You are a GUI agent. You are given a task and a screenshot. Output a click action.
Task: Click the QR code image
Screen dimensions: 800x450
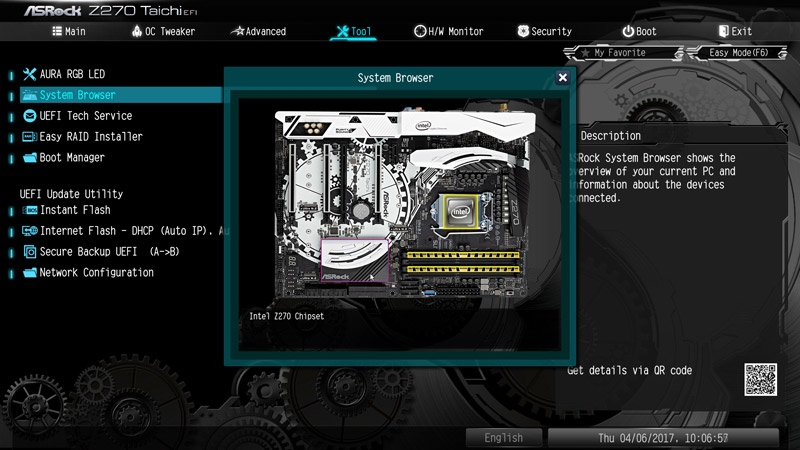(x=760, y=380)
